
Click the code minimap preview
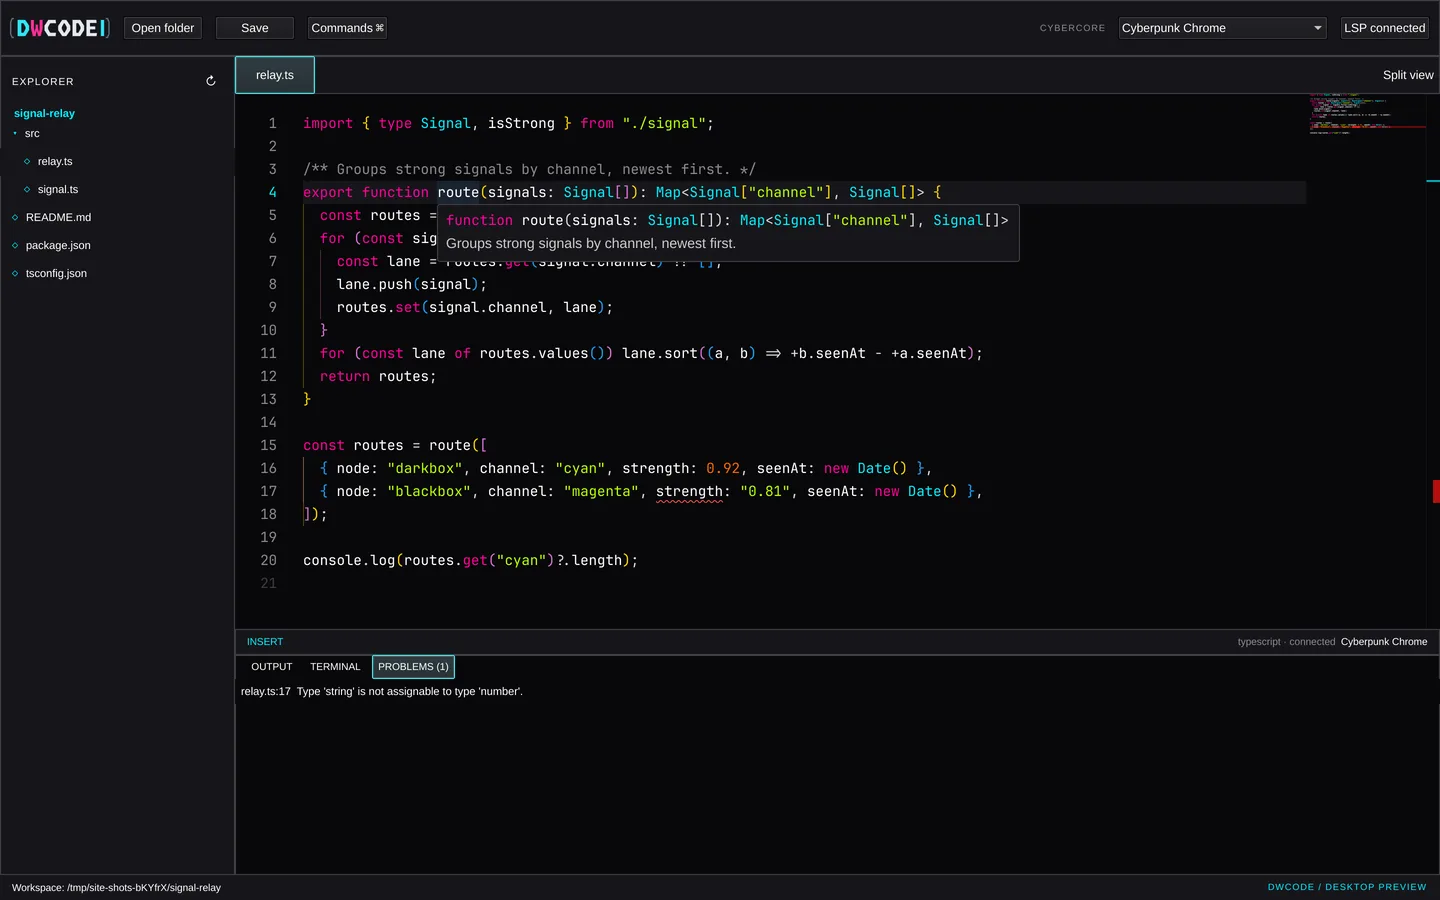point(1368,114)
